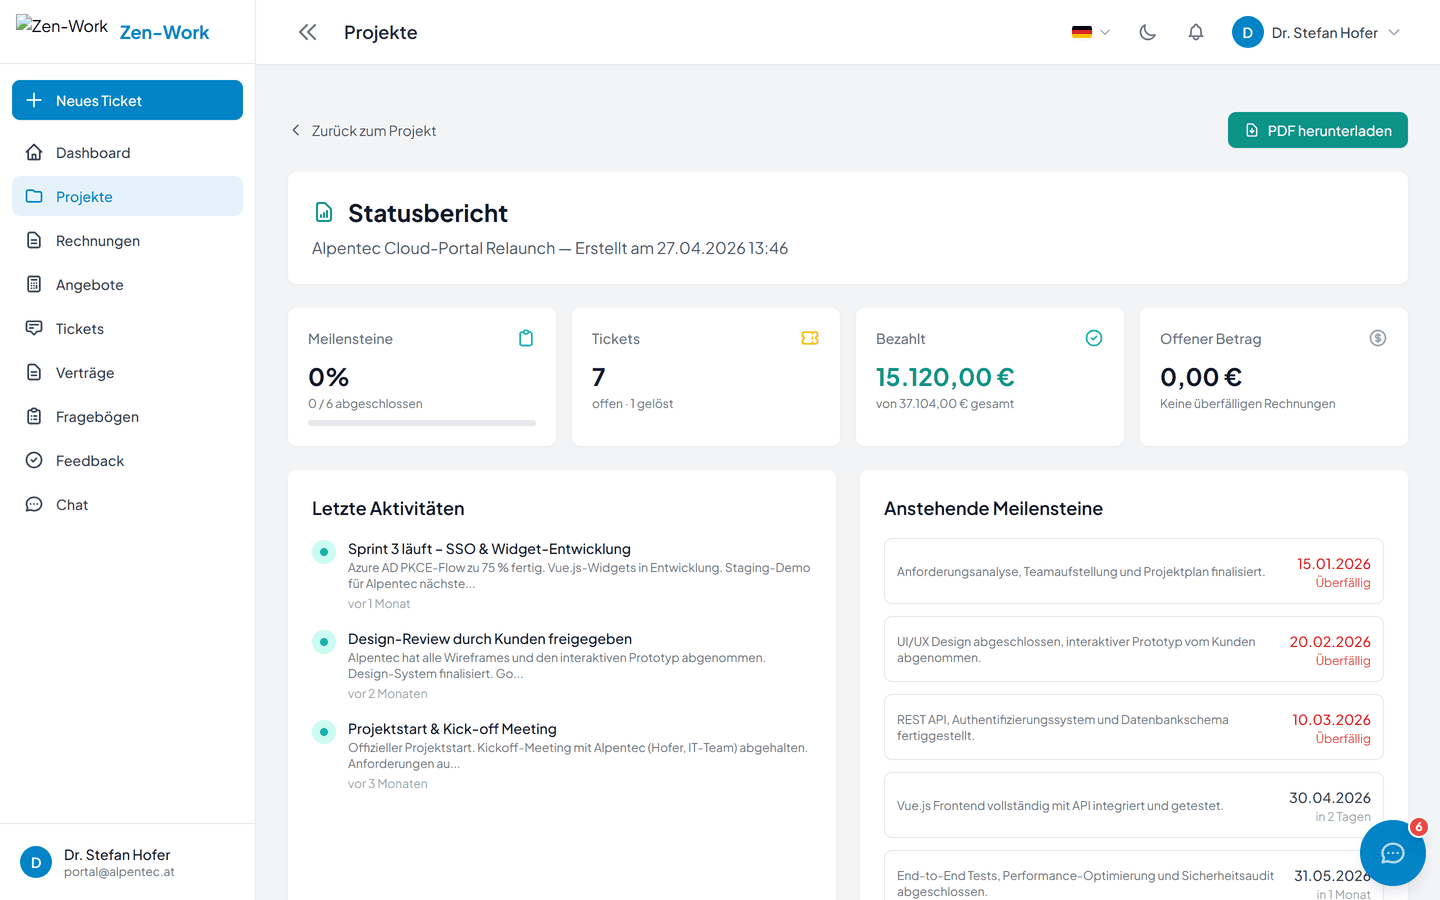Click the dot beside Design-Review activity

(324, 641)
